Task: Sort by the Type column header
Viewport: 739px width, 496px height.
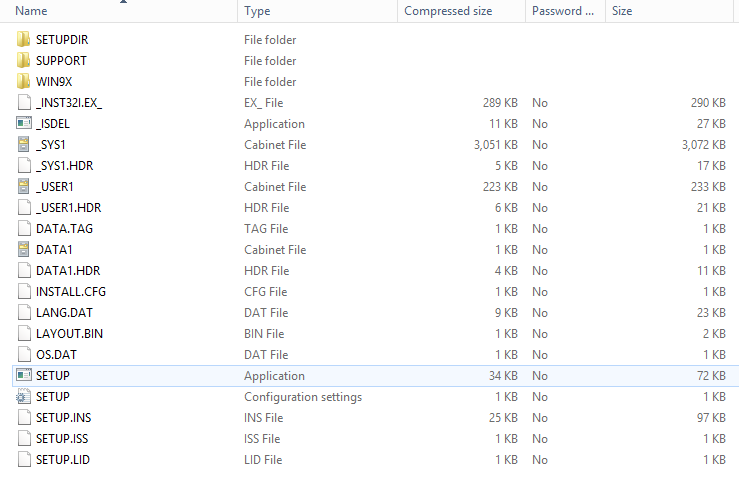Action: click(257, 11)
